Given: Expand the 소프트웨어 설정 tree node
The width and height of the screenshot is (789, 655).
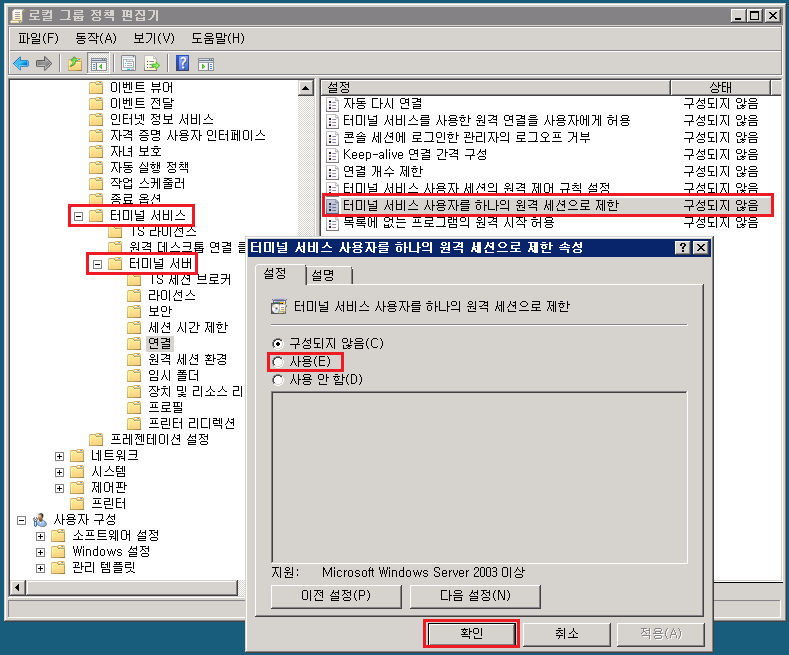Looking at the screenshot, I should [x=40, y=536].
